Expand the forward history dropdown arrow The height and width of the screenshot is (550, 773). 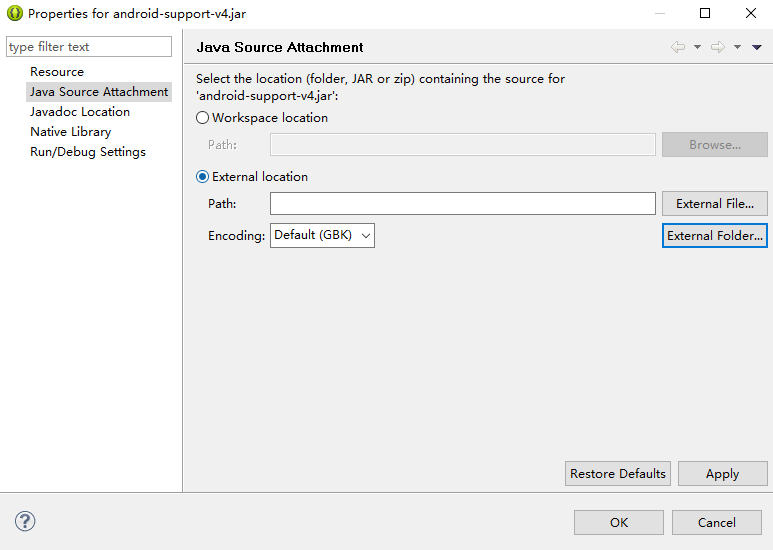[737, 47]
